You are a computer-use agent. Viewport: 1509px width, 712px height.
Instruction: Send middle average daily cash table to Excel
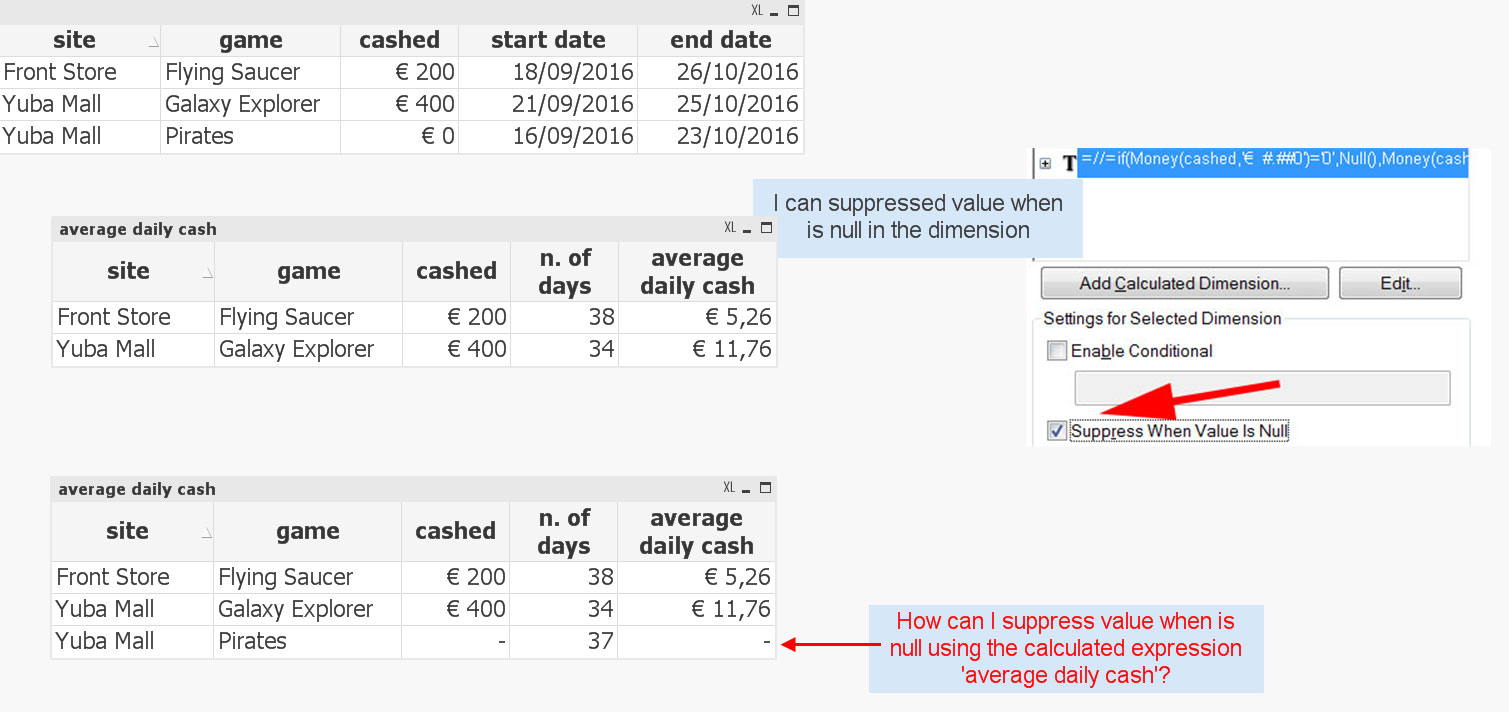click(x=730, y=228)
